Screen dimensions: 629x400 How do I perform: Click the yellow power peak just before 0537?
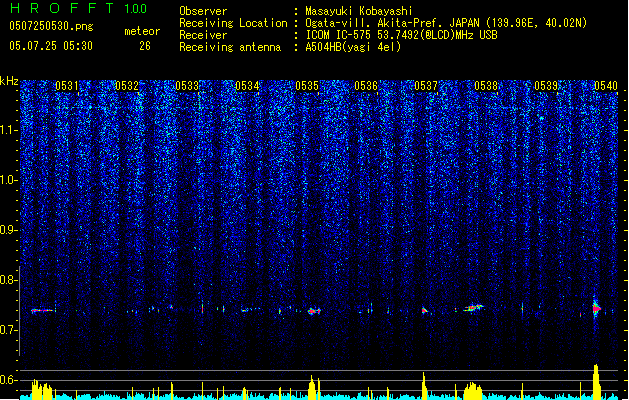(424, 386)
